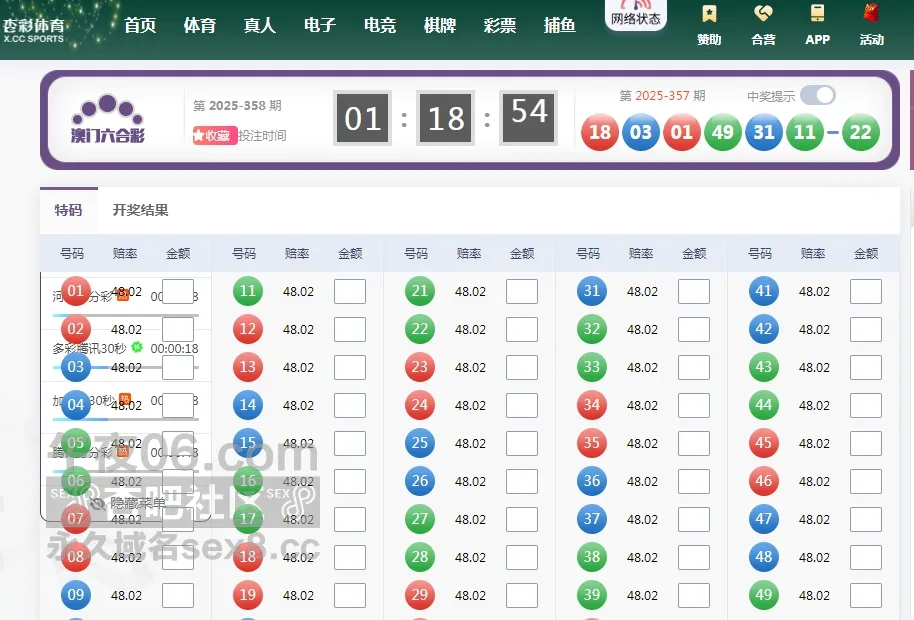
Task: Select number ball 09
Action: [76, 594]
